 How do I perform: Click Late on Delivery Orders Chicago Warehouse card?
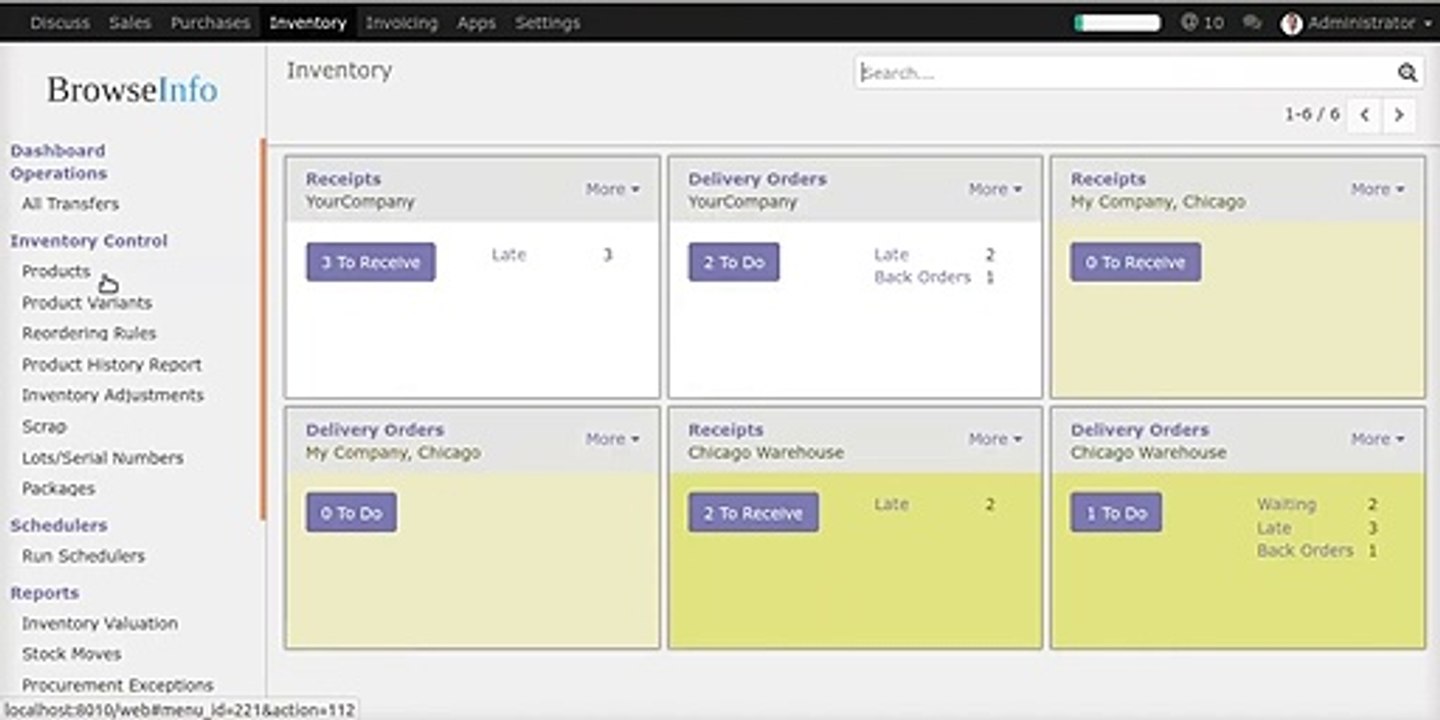[1274, 528]
